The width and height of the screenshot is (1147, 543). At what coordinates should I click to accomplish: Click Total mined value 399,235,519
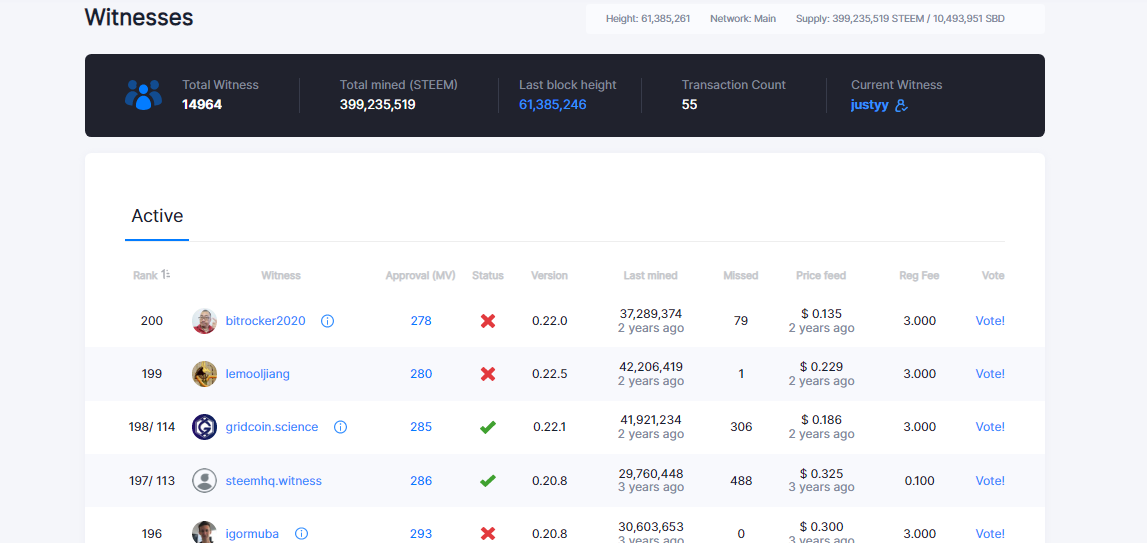pos(377,105)
